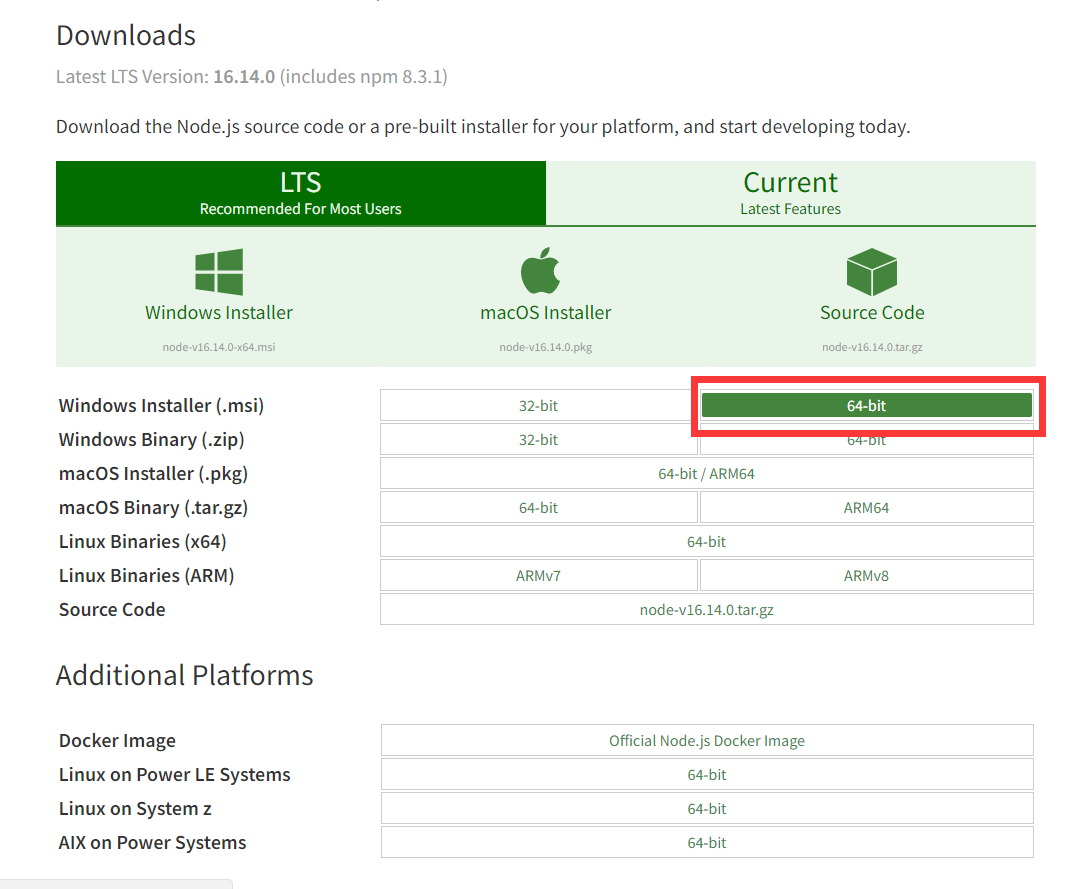Click the Docker Image row label

(117, 740)
